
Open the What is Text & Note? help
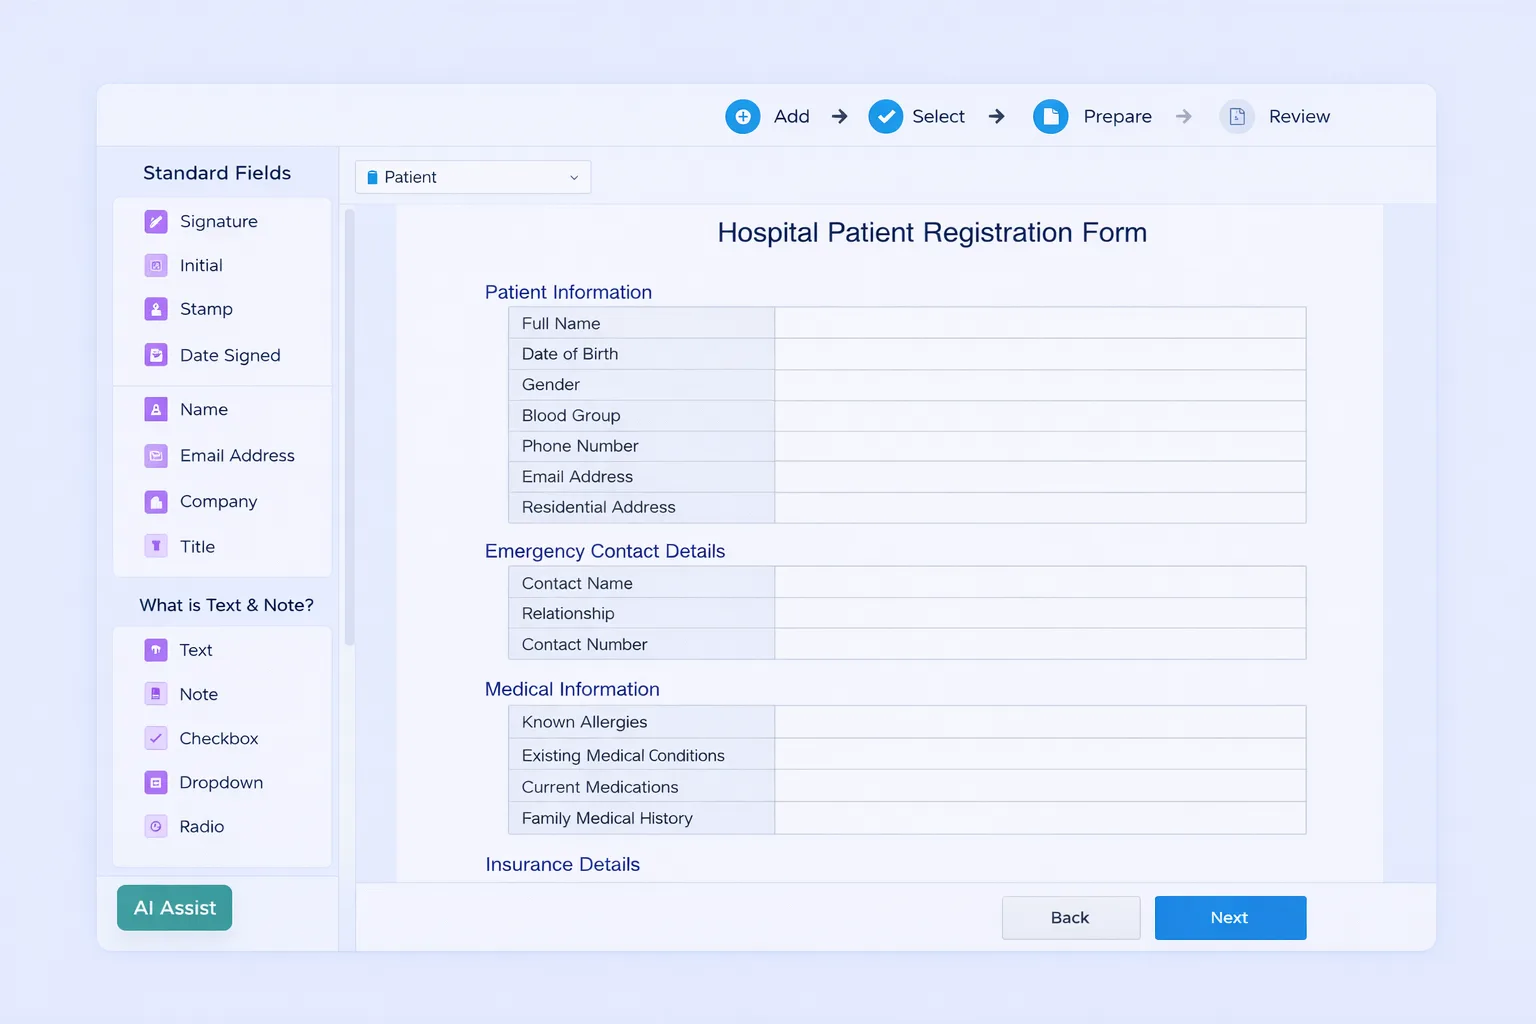coord(227,605)
